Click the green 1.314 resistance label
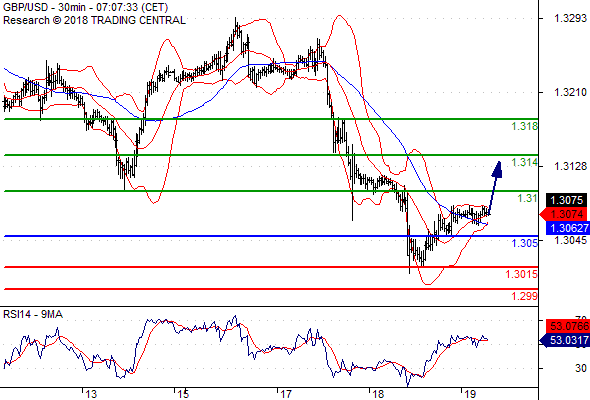 [525, 163]
